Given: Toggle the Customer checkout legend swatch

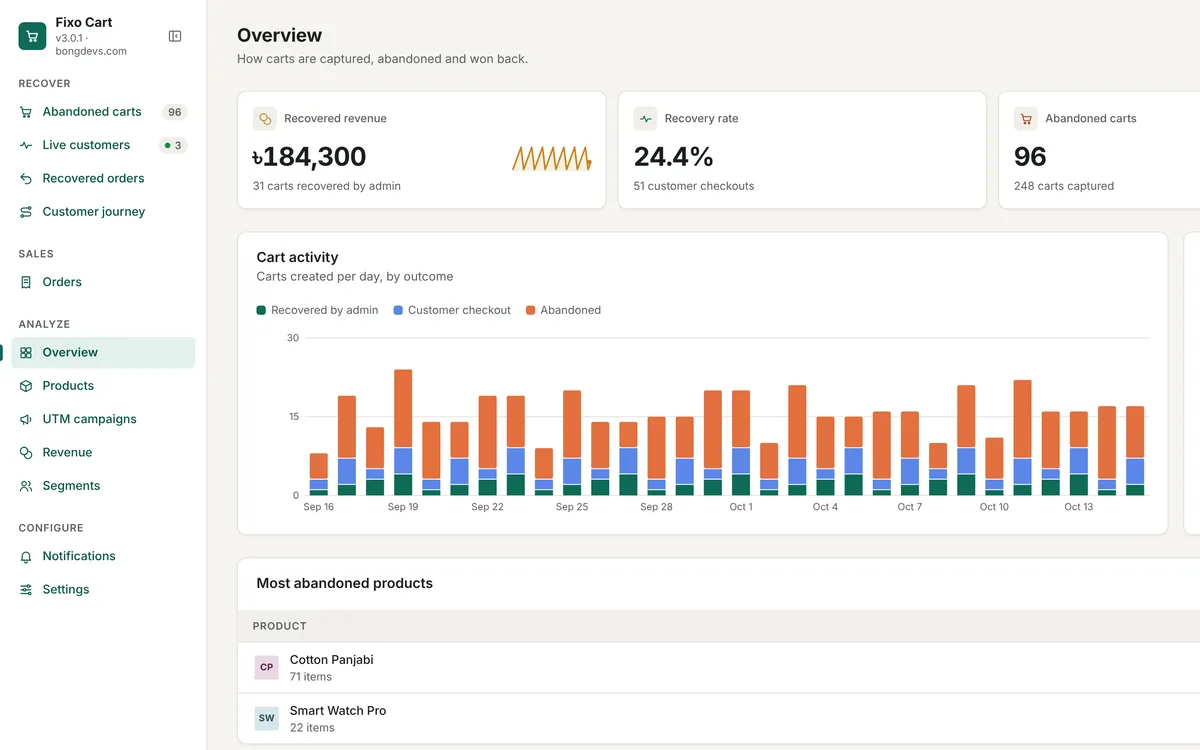Looking at the screenshot, I should [x=398, y=310].
